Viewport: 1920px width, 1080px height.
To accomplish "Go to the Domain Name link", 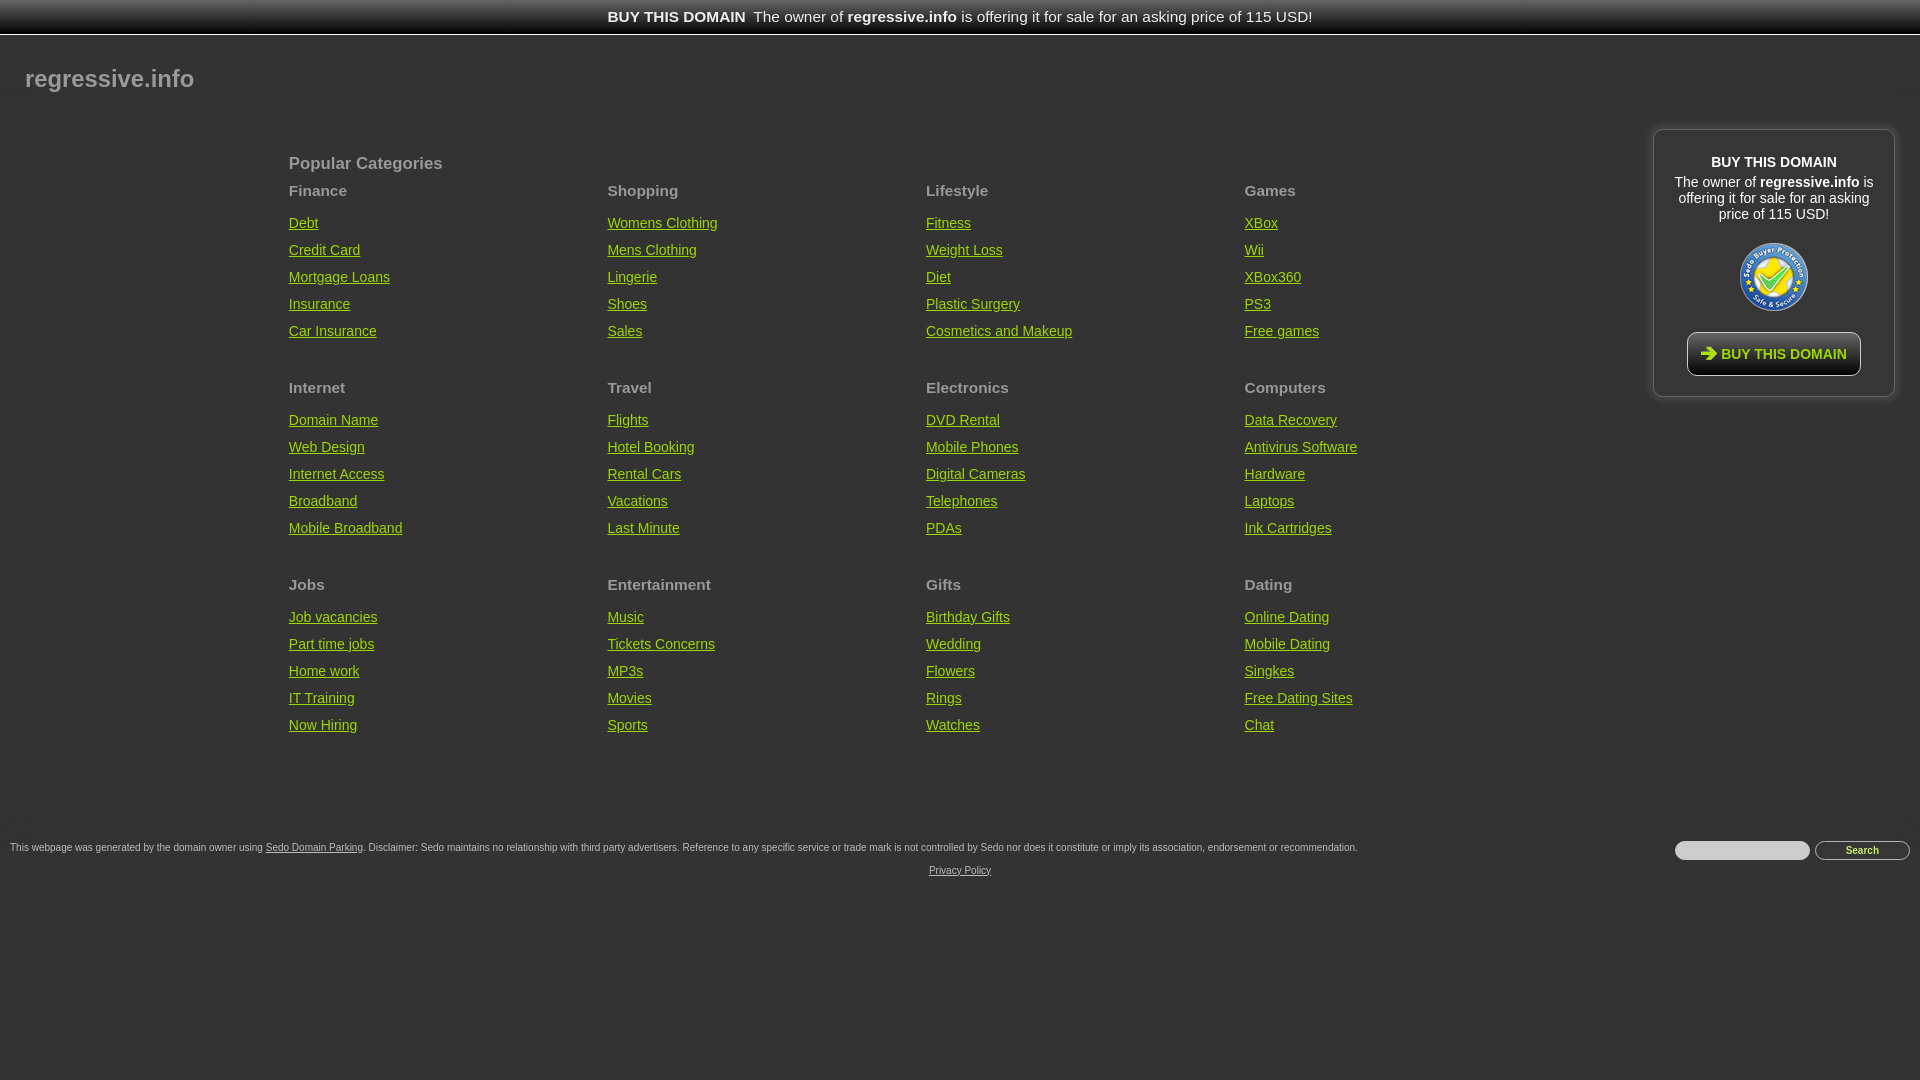I will (x=333, y=420).
